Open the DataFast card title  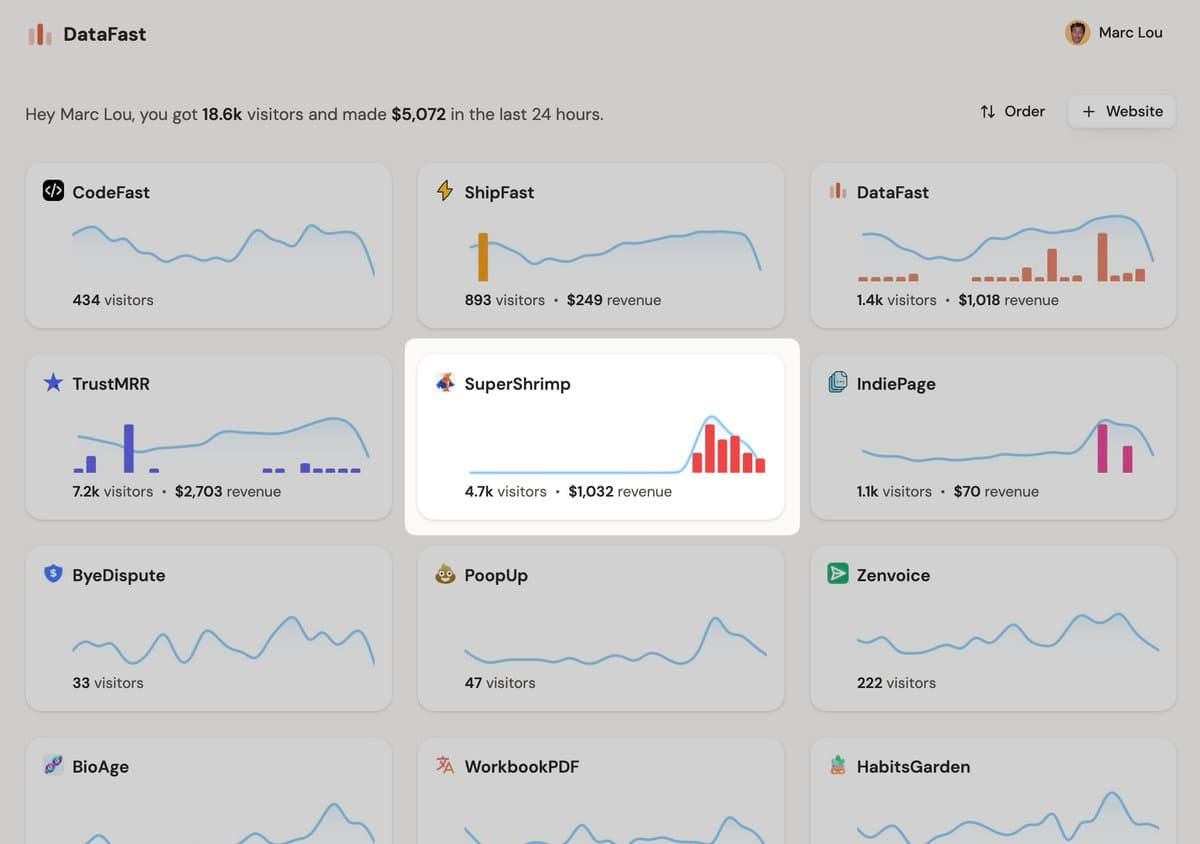pos(893,192)
